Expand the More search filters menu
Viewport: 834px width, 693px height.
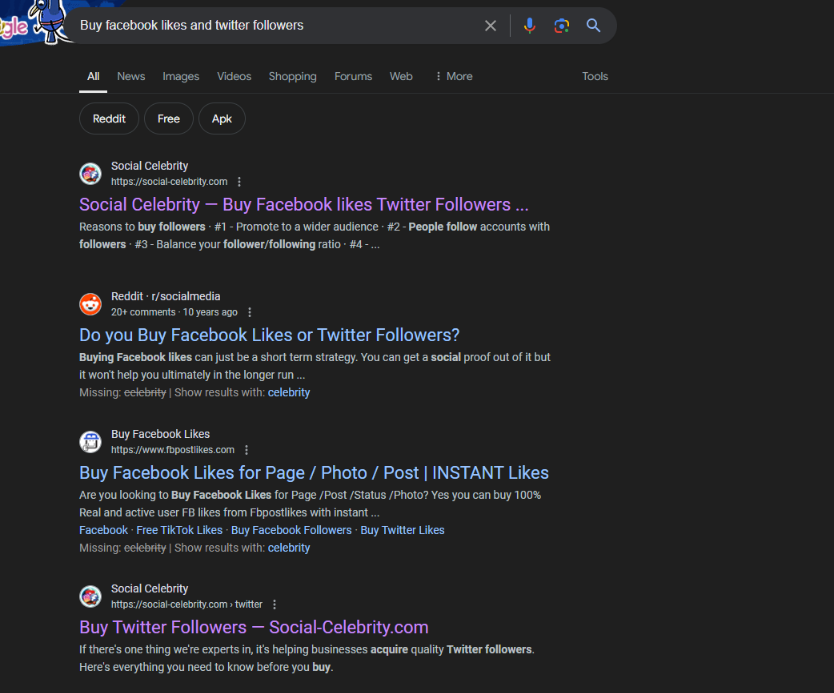coord(454,77)
